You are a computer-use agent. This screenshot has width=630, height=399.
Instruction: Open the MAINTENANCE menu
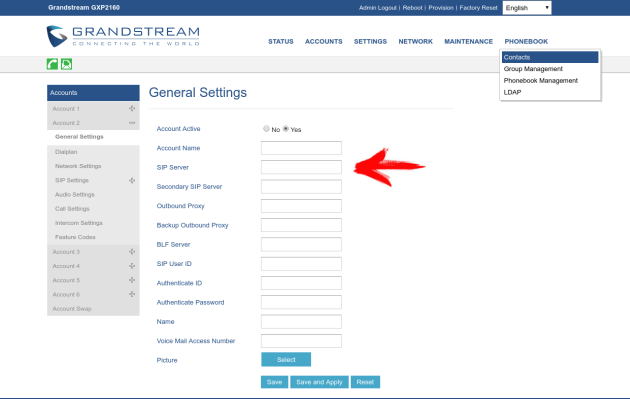click(x=468, y=41)
